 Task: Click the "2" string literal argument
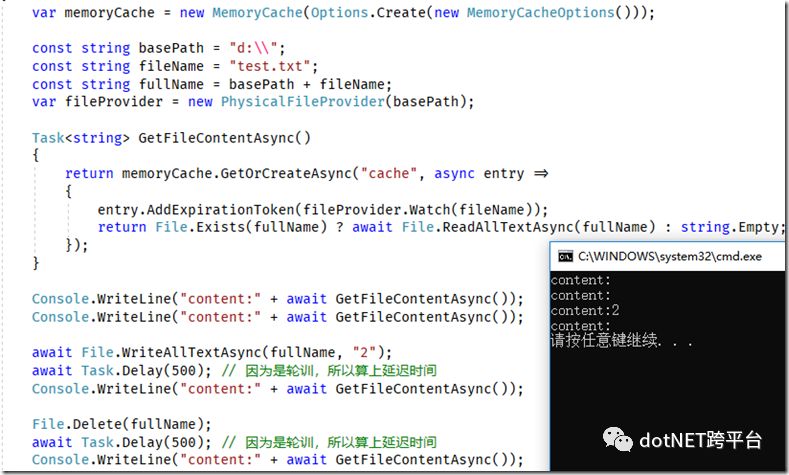[364, 353]
